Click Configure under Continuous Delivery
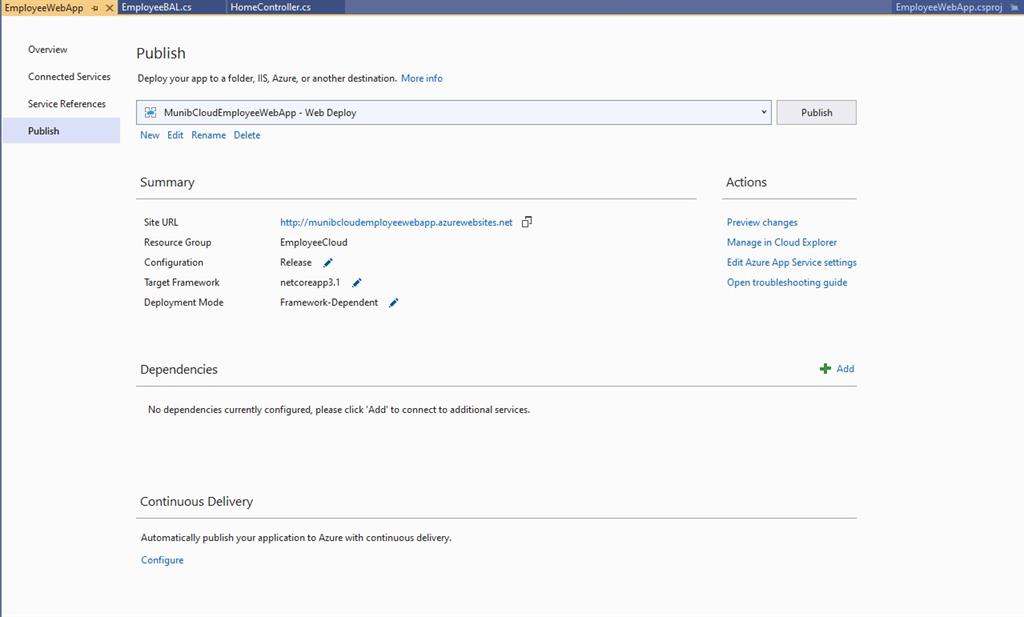Screen dimensions: 1024x617 162,560
